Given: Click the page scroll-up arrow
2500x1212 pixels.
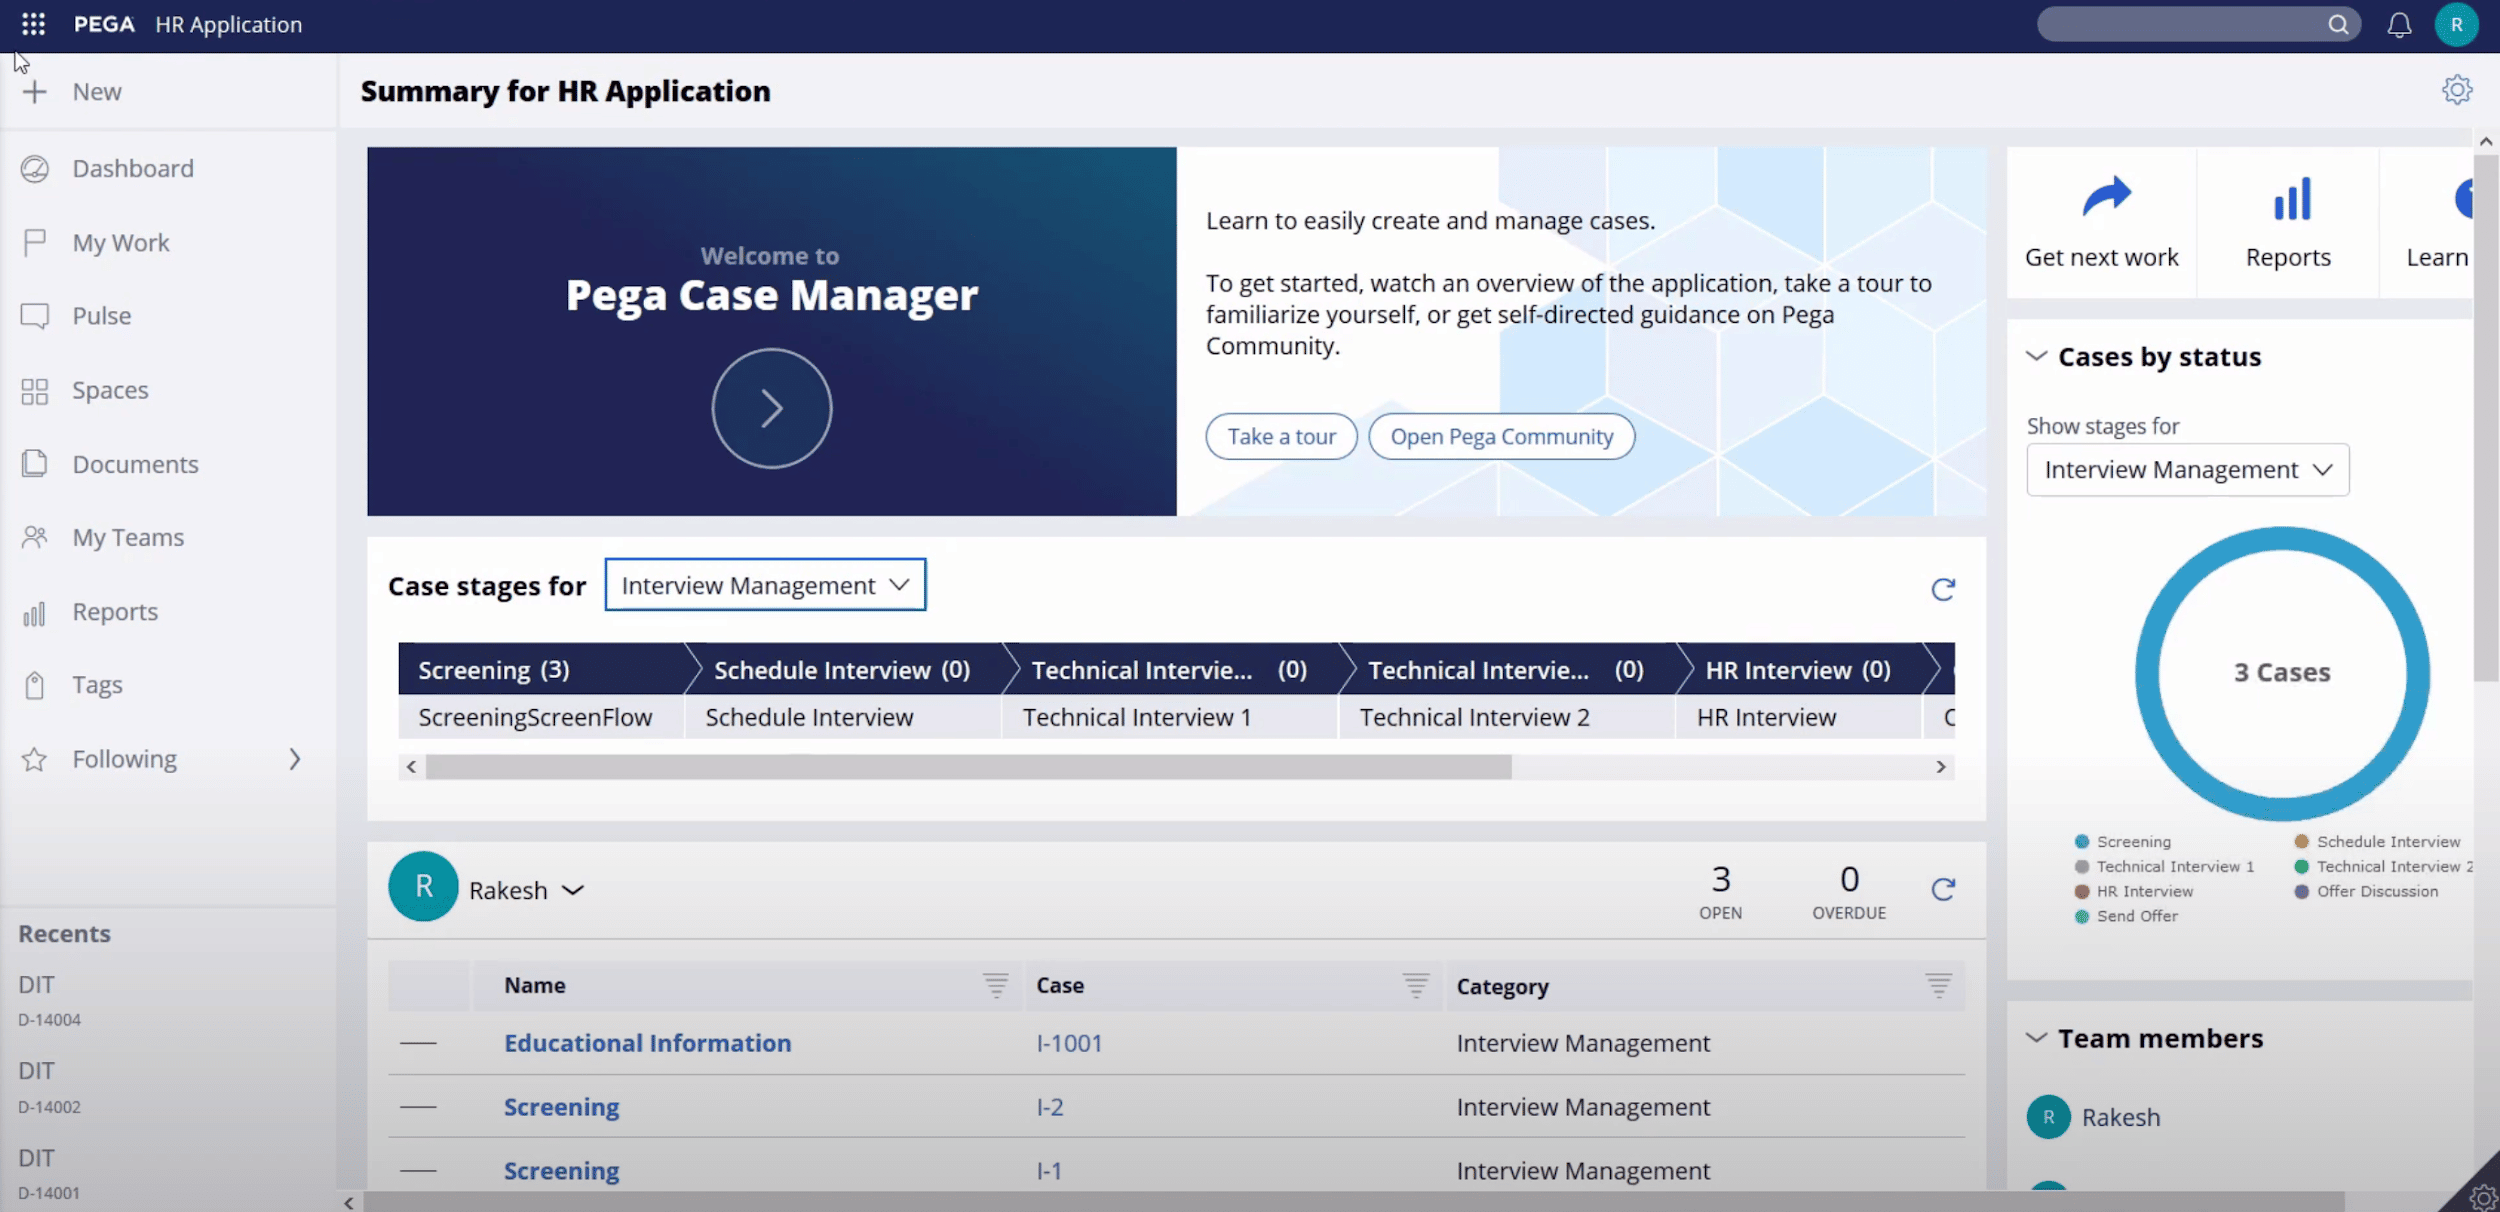Looking at the screenshot, I should [2486, 142].
